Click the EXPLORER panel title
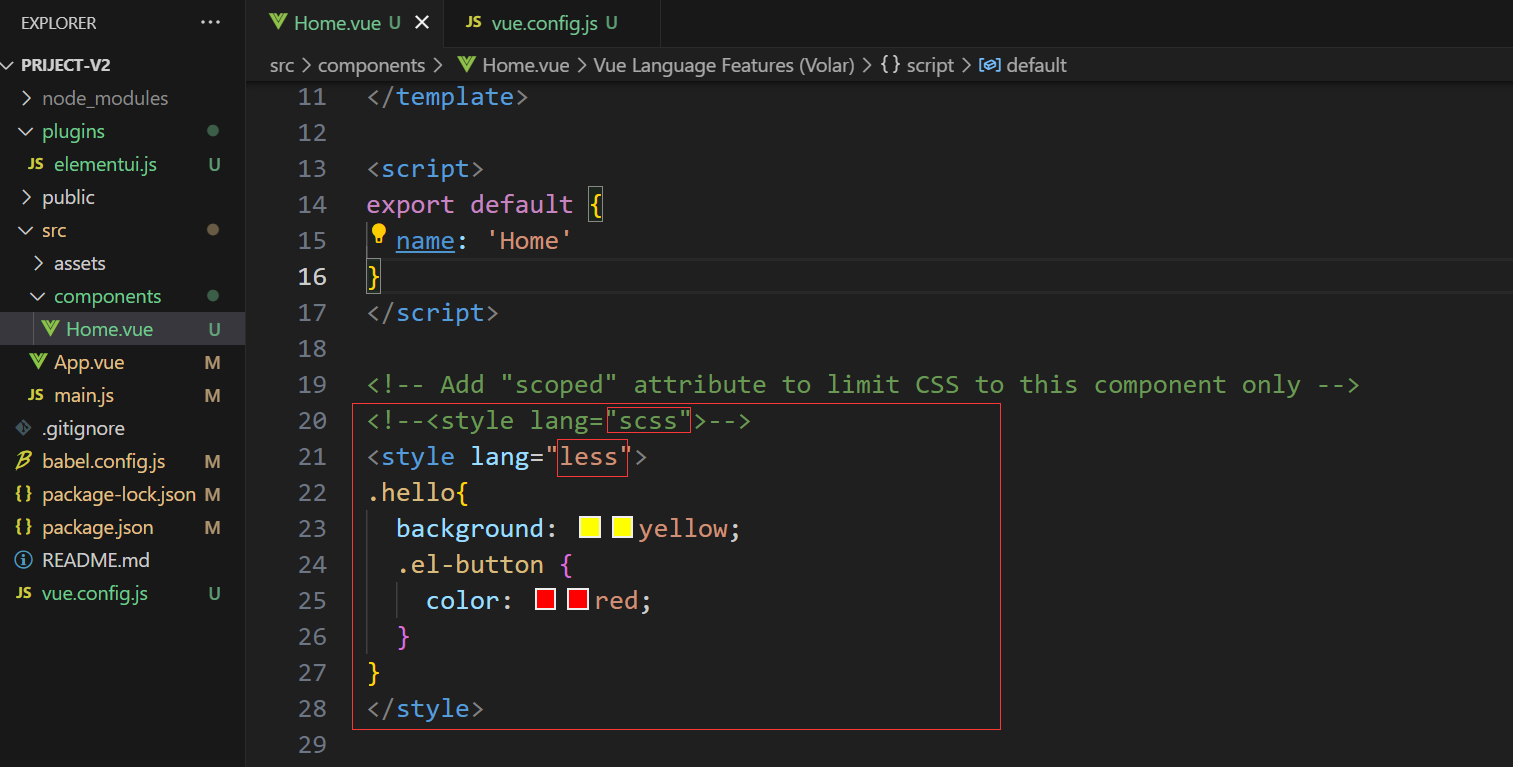This screenshot has width=1513, height=767. [x=59, y=22]
